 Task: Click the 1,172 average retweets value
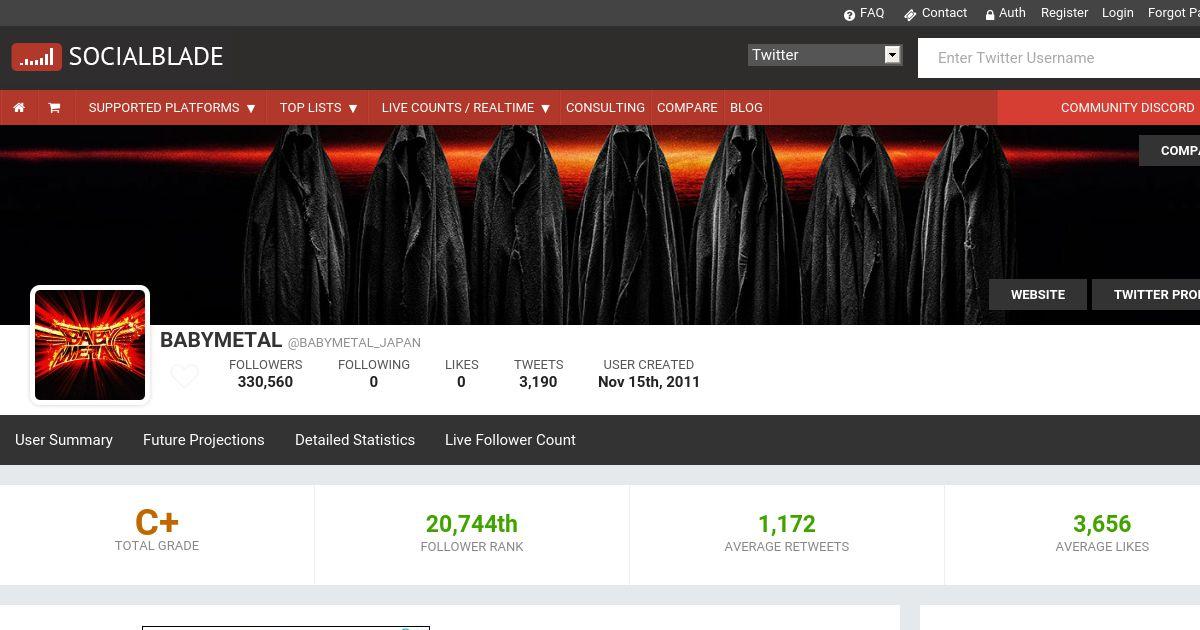point(787,524)
